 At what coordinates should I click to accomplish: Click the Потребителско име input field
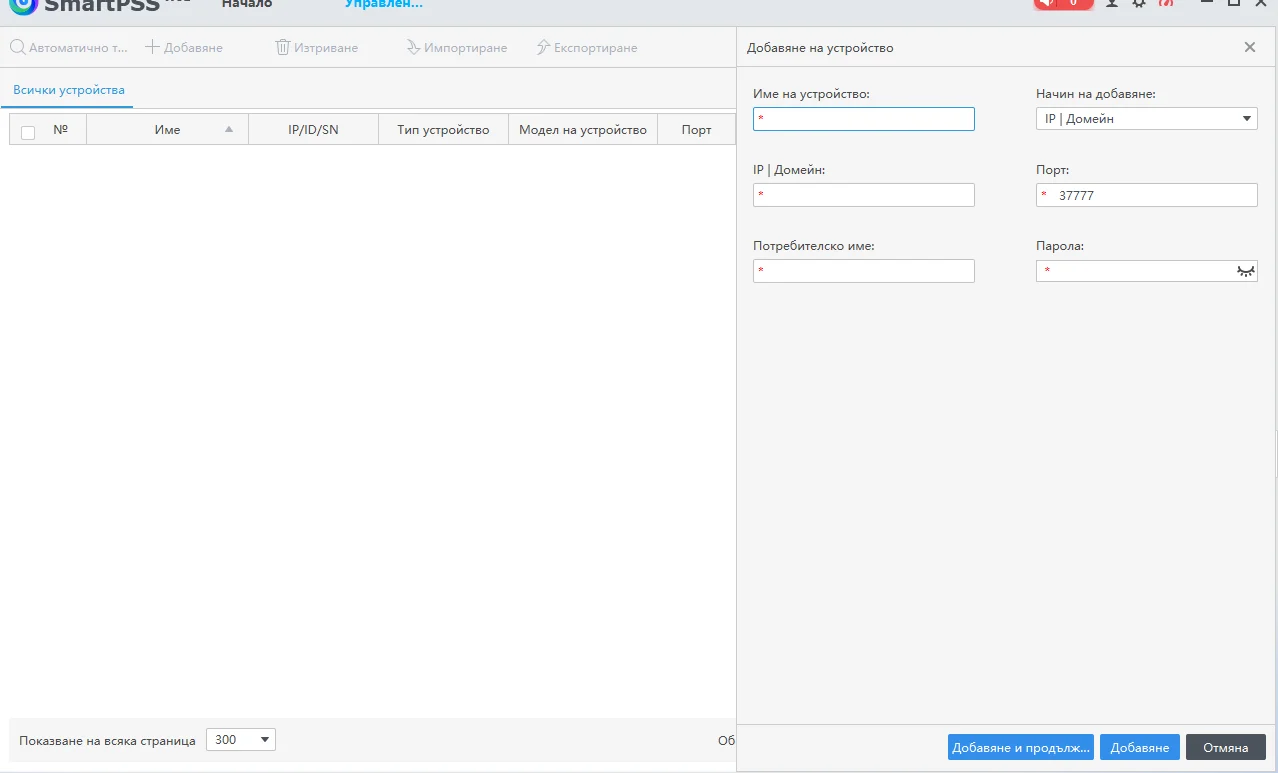point(863,271)
